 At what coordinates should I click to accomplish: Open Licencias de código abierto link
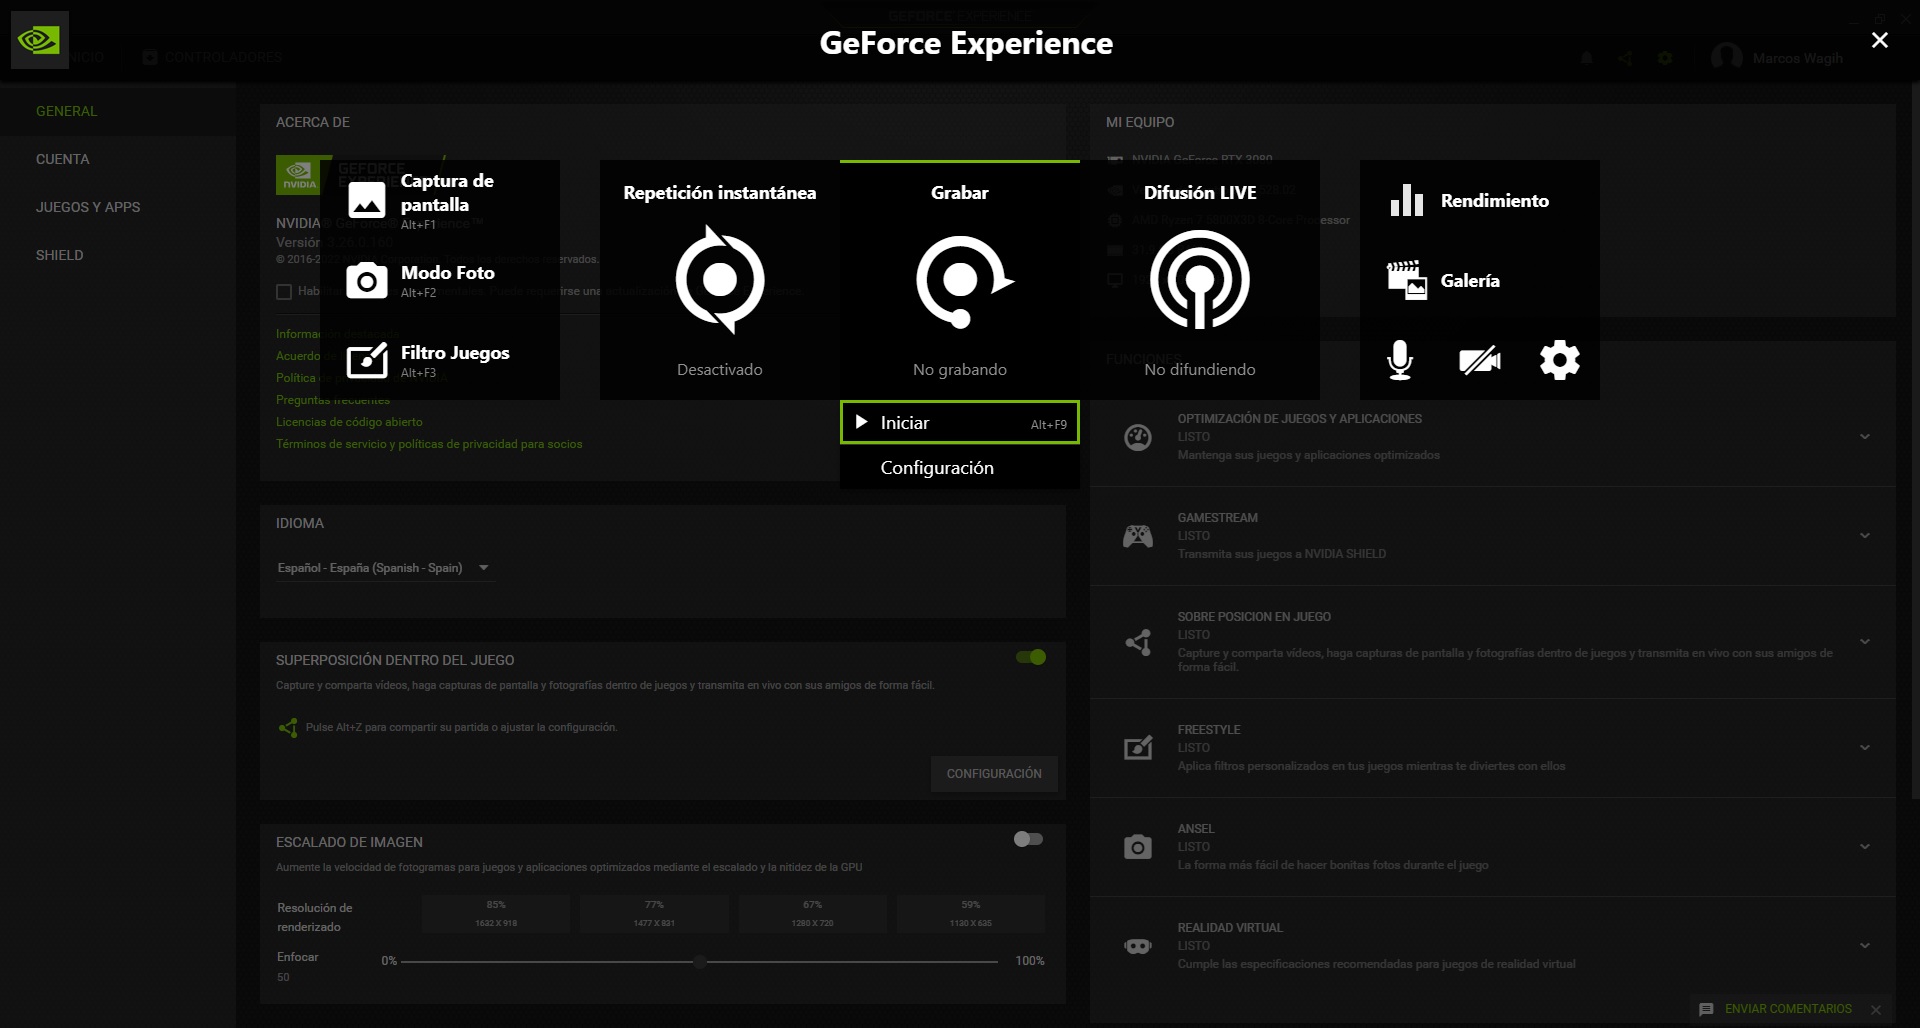[x=349, y=422]
